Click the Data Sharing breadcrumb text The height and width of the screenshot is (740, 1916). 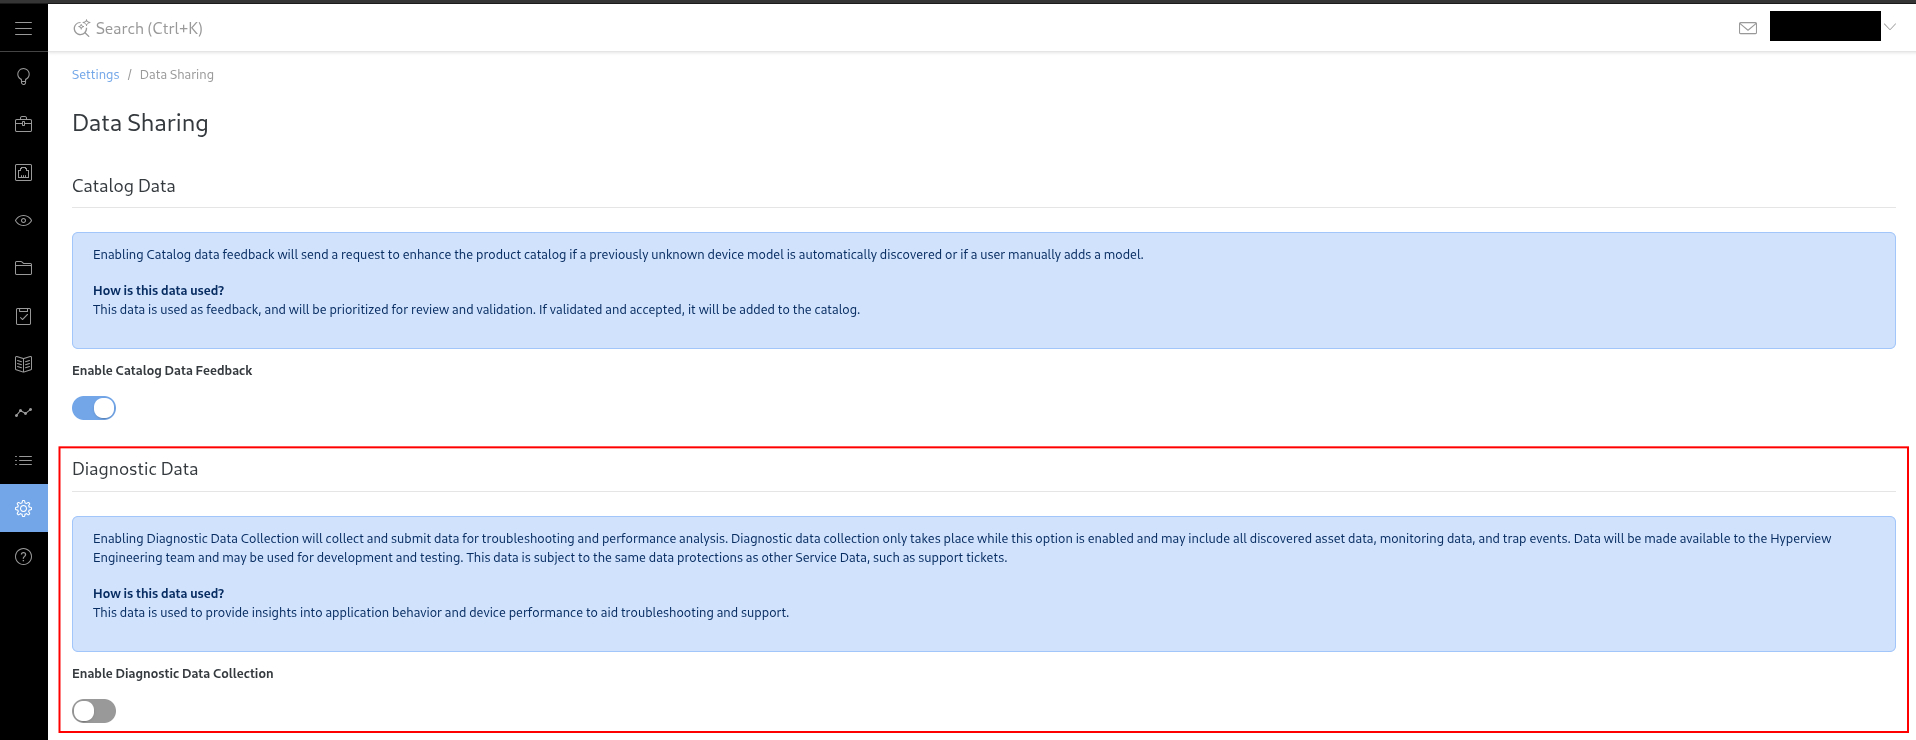point(177,75)
